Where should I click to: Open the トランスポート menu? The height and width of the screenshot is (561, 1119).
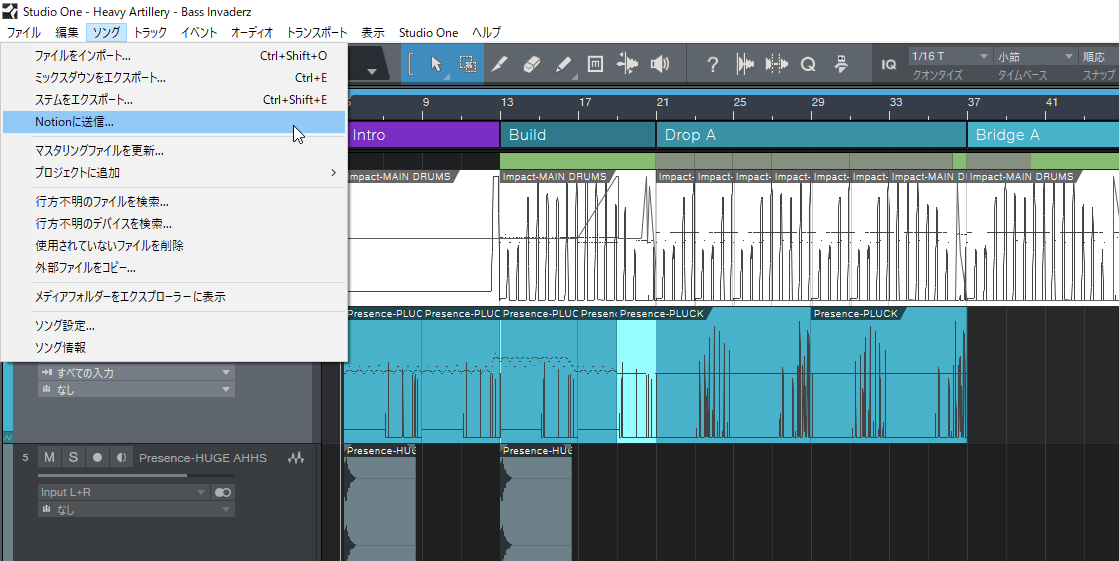[316, 32]
